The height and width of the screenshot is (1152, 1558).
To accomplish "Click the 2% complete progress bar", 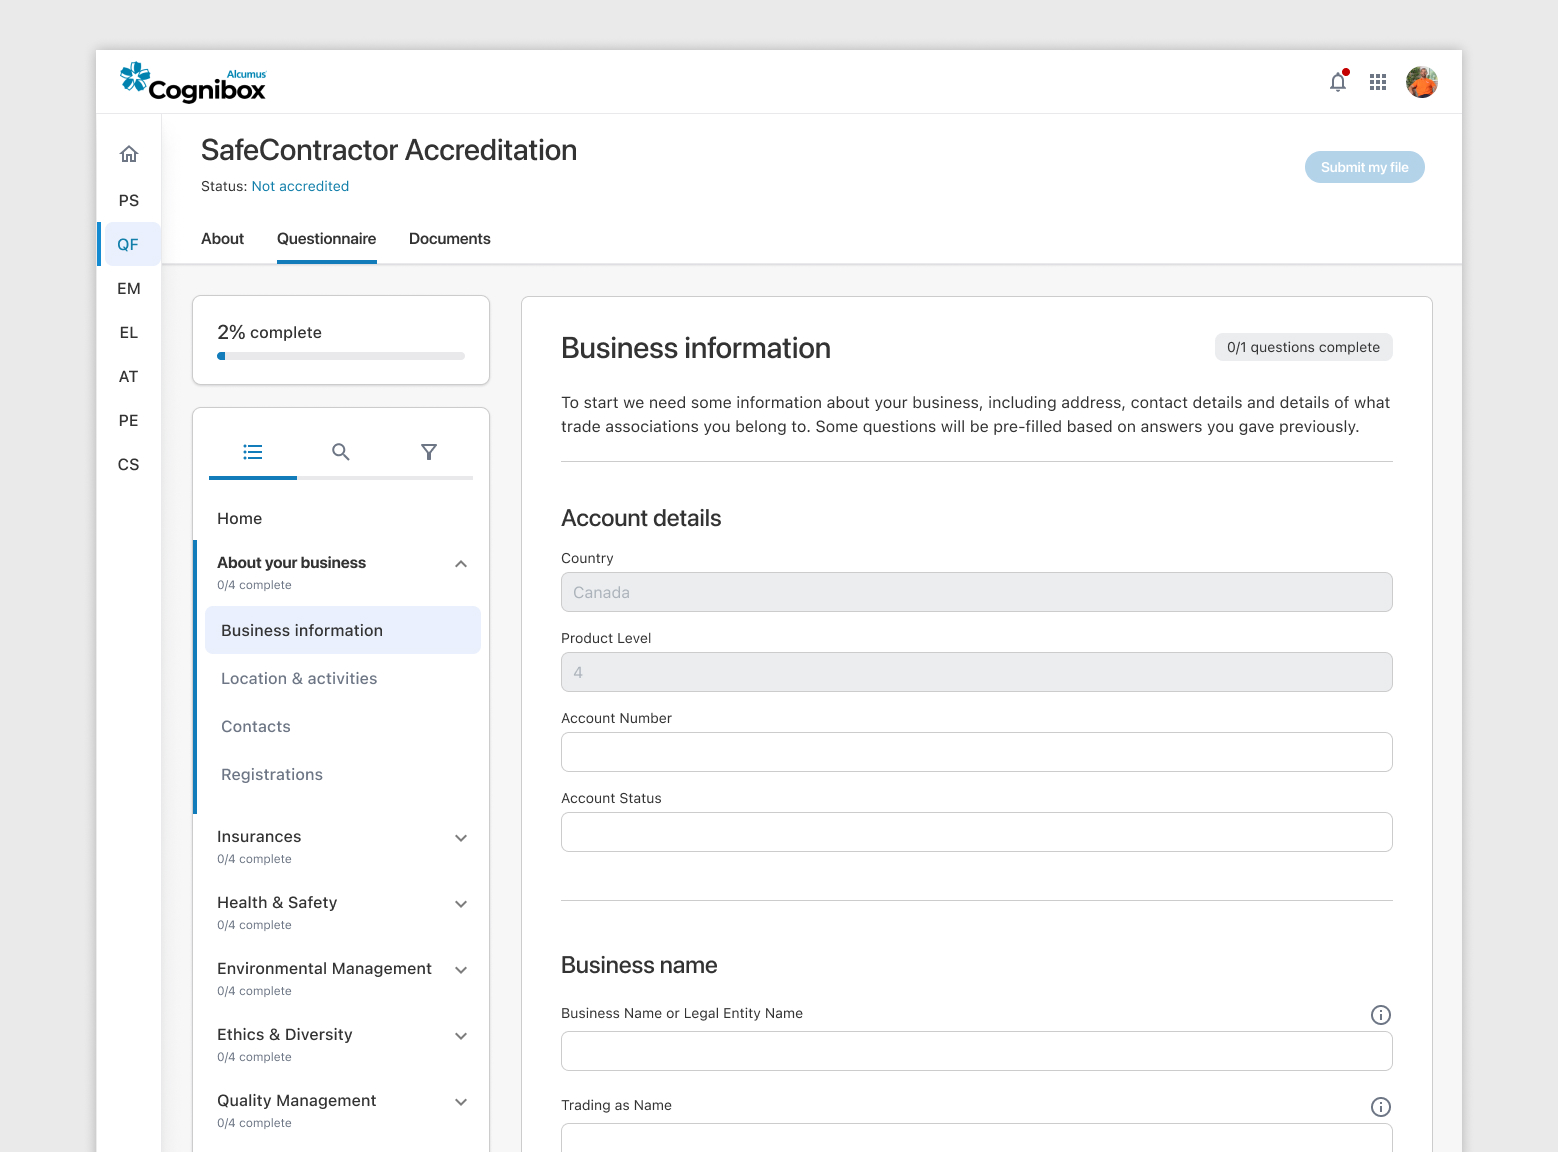I will click(340, 355).
